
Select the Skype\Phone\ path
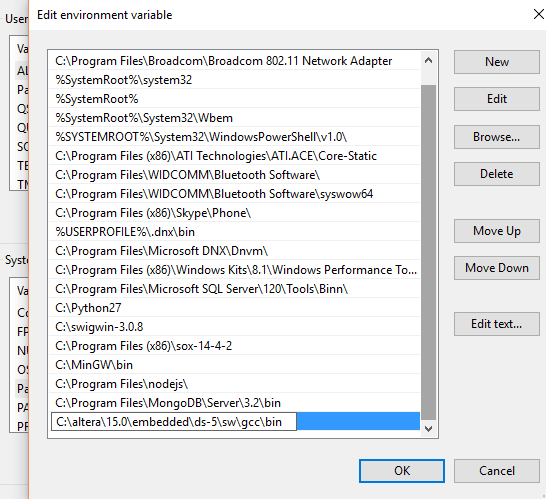coord(234,213)
